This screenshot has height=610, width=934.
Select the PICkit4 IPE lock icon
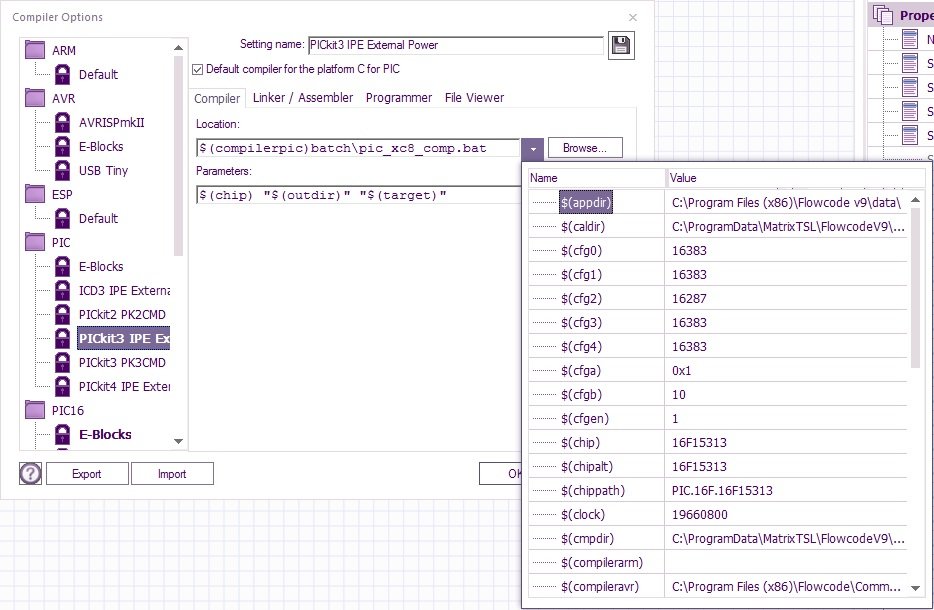(x=63, y=387)
